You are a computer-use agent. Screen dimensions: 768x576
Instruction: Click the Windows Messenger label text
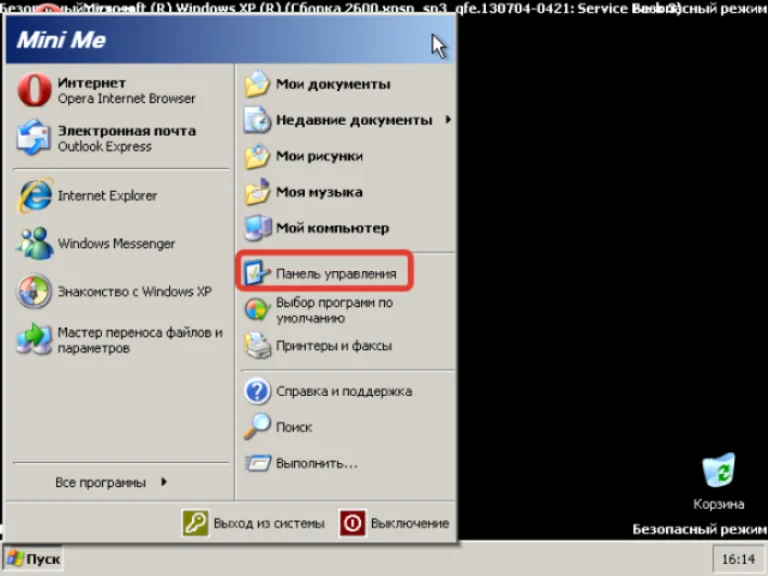[x=116, y=243]
